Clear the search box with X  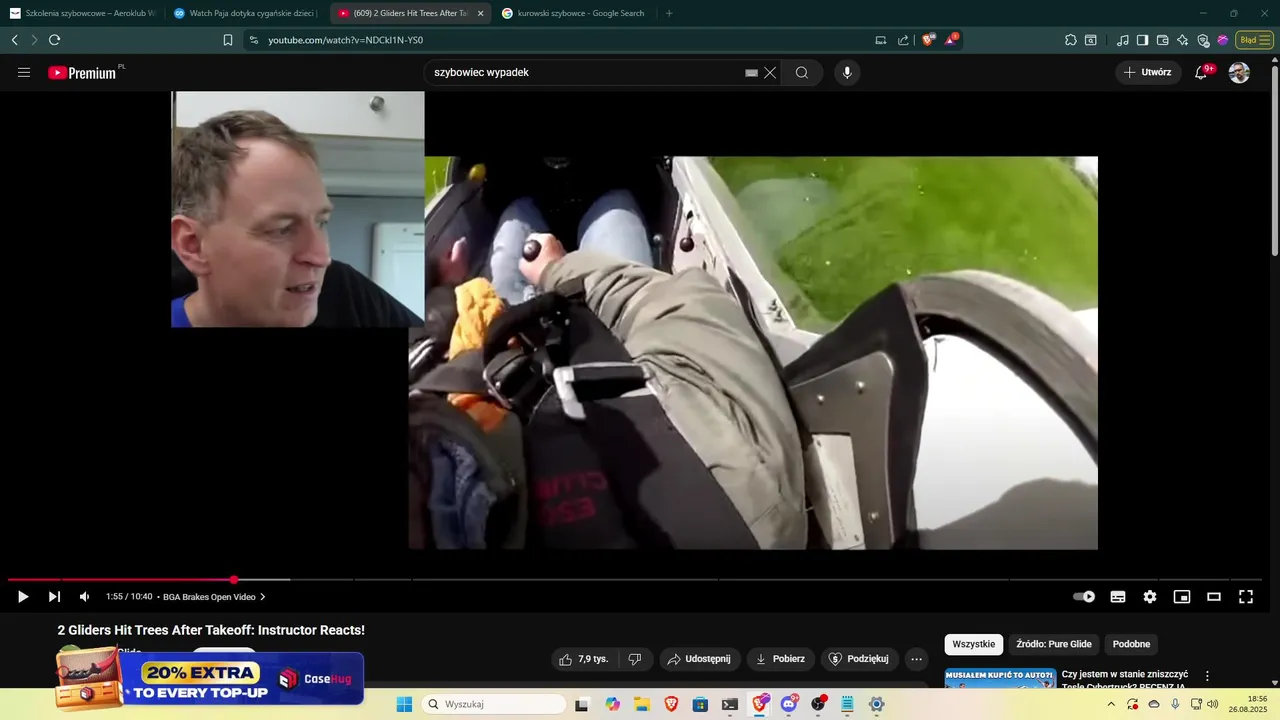point(770,72)
